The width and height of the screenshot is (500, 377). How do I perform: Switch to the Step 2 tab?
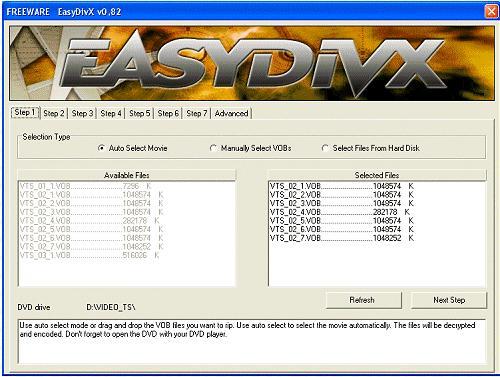54,113
